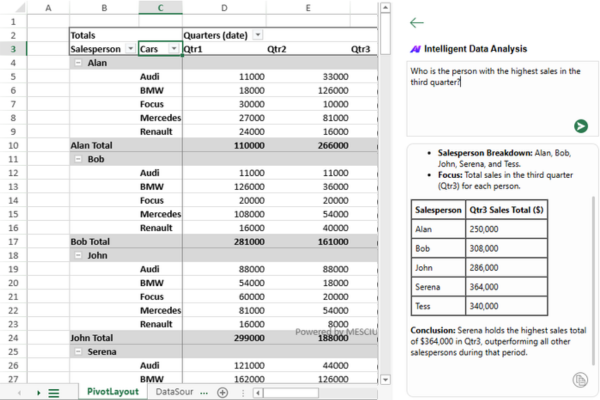
Task: Go to previous sheet tab arrow
Action: [x=19, y=393]
